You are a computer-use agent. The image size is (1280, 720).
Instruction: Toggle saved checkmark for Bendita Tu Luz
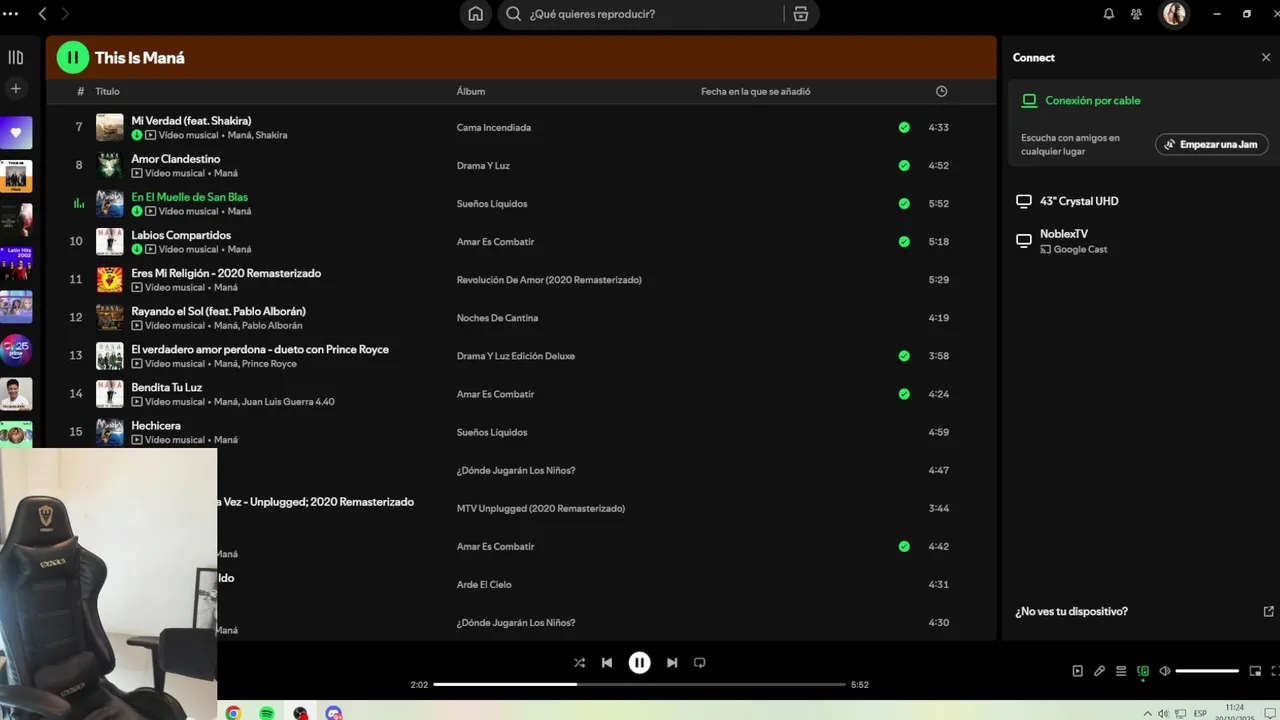904,394
